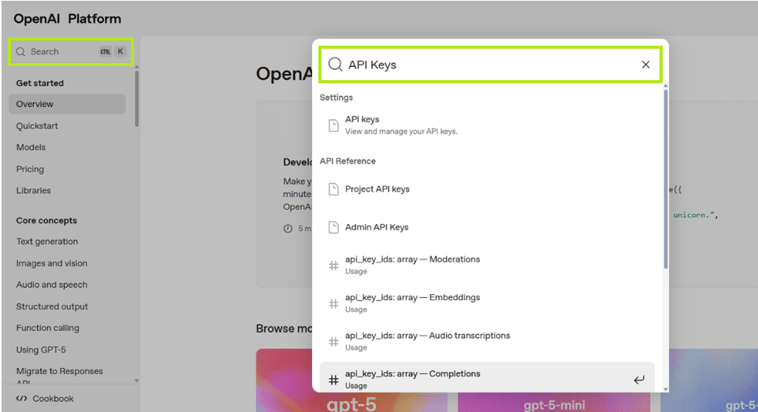Click the document icon next to API keys settings
Viewport: 758px width, 412px height.
[334, 125]
